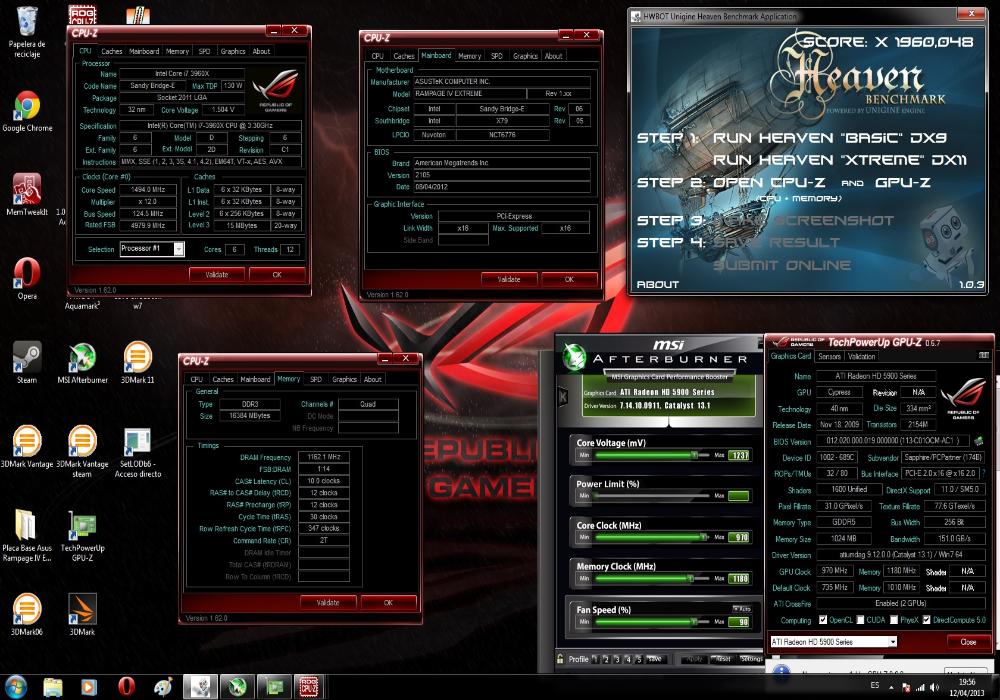1000x700 pixels.
Task: Click ABOUT in the Heaven benchmark window
Action: (x=658, y=284)
